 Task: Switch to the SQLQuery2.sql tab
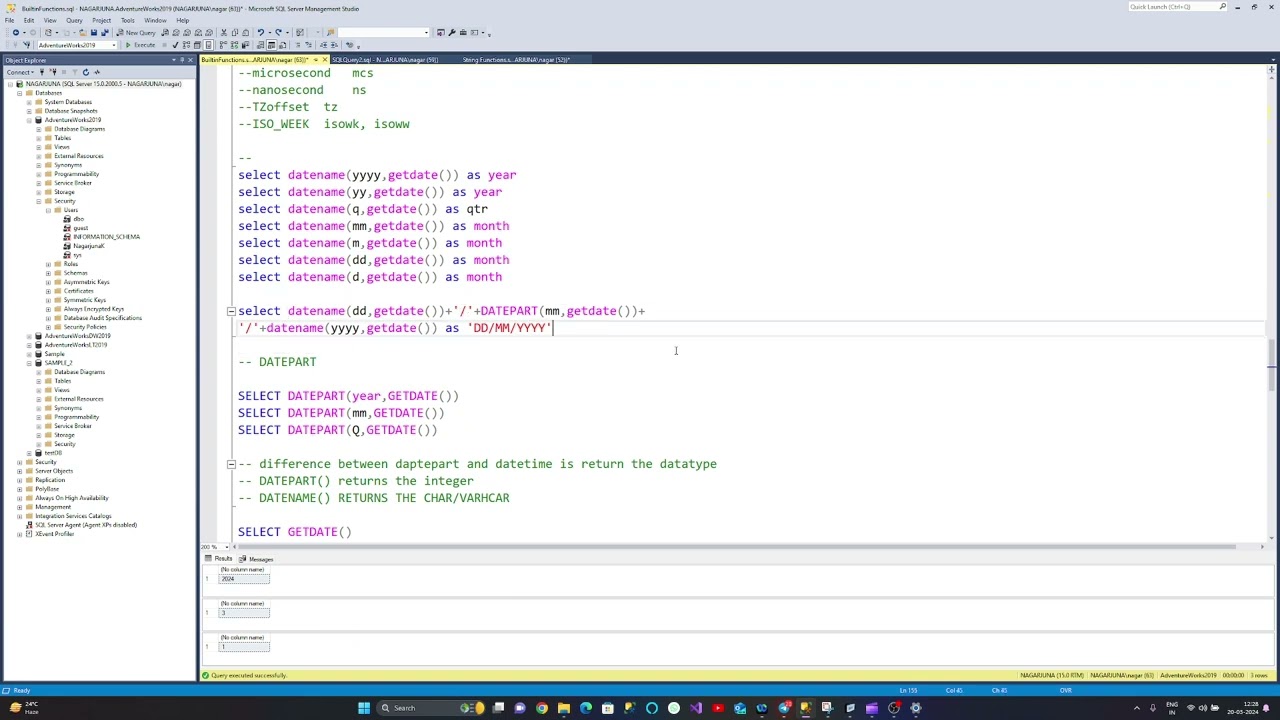pos(385,60)
